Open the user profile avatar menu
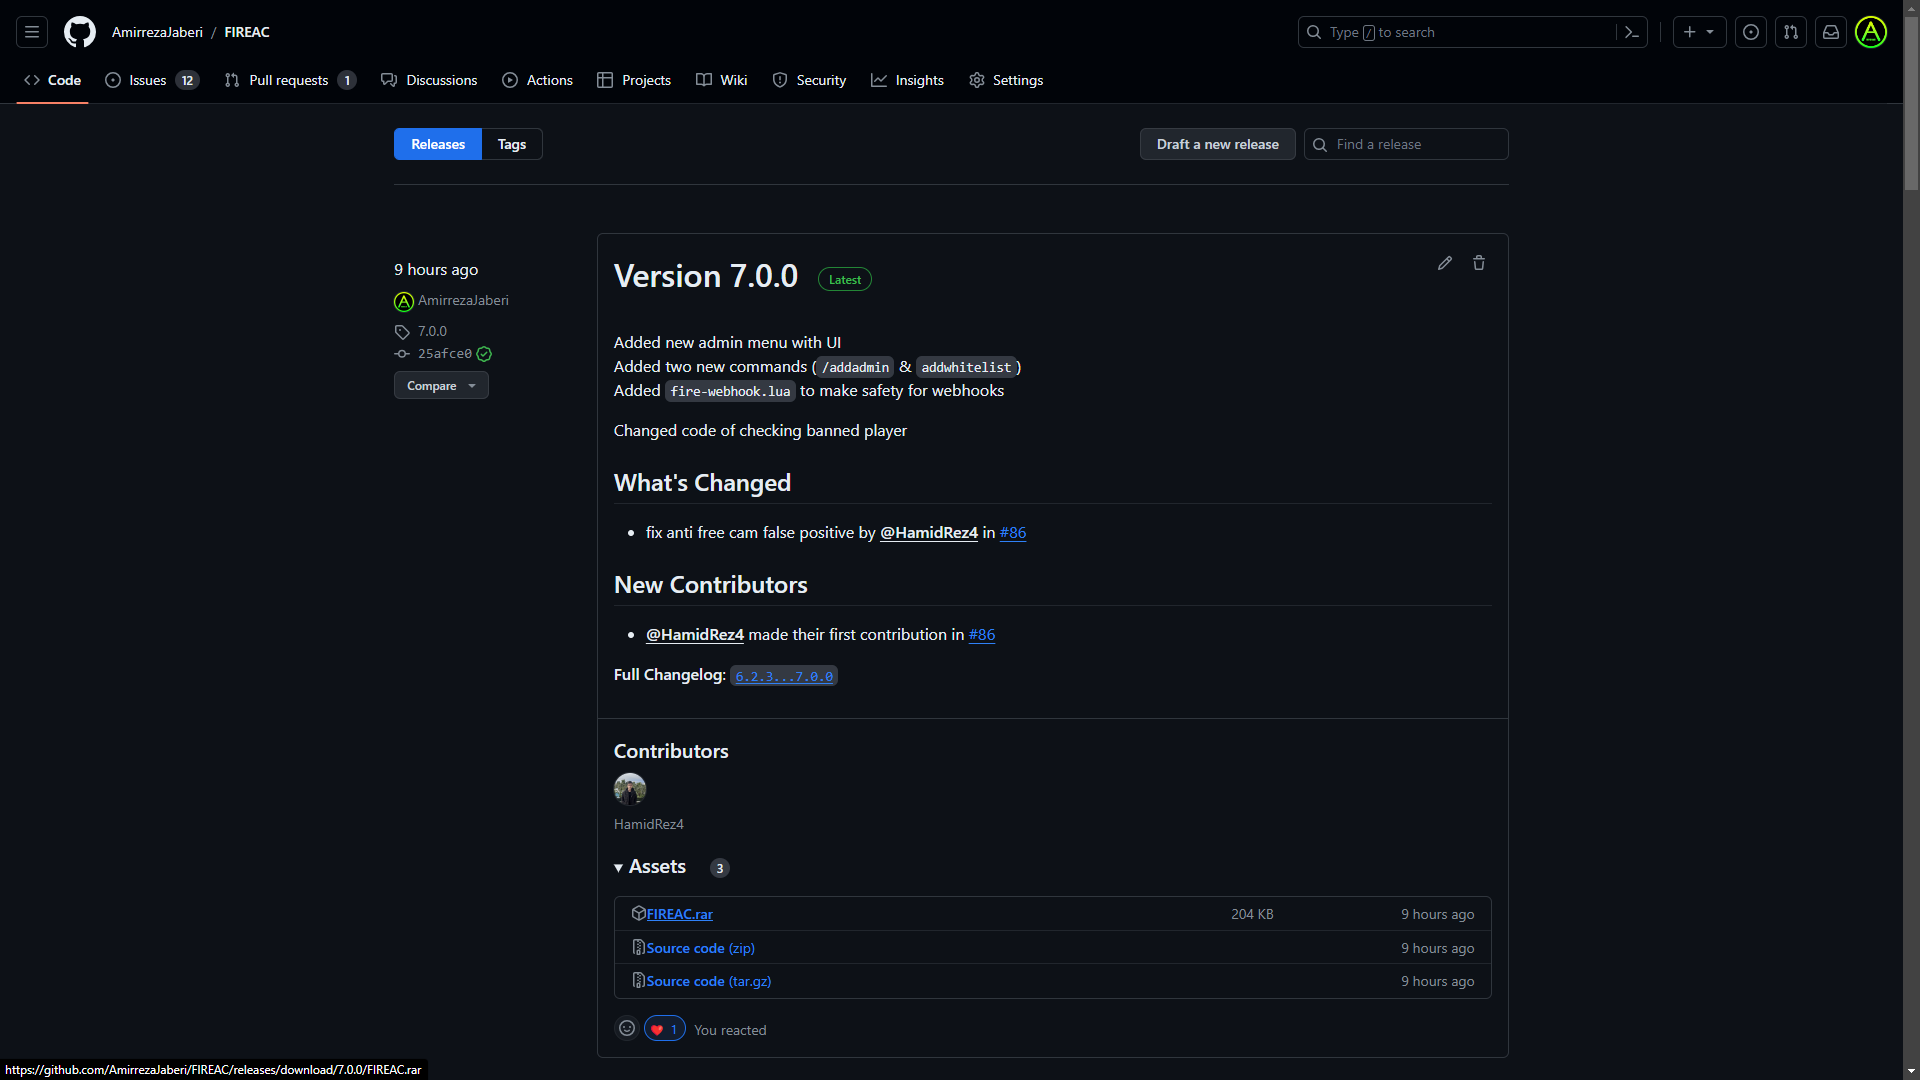1920x1080 pixels. coord(1871,32)
